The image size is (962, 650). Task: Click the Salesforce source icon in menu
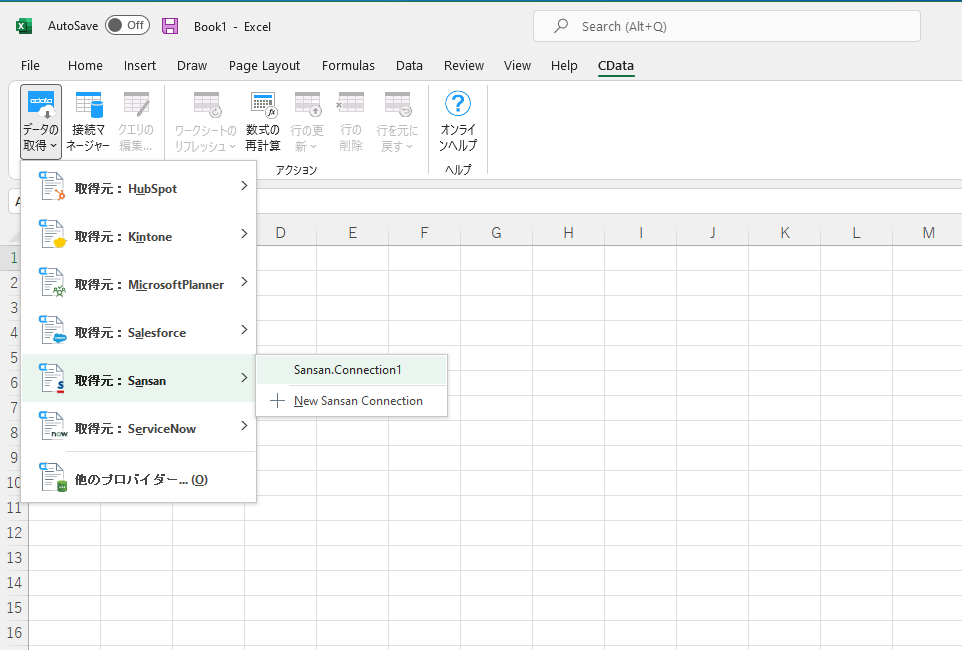point(52,332)
